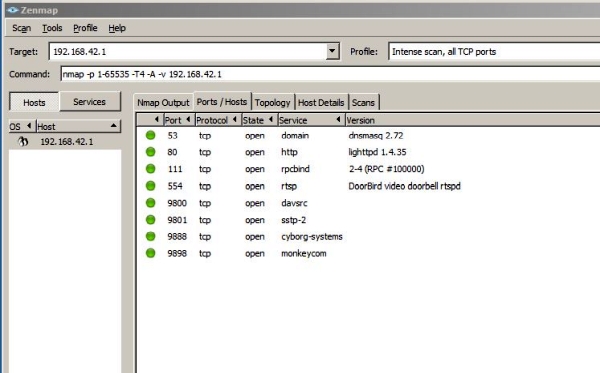The width and height of the screenshot is (600, 373).
Task: Switch to the Topology tab
Action: click(x=272, y=103)
